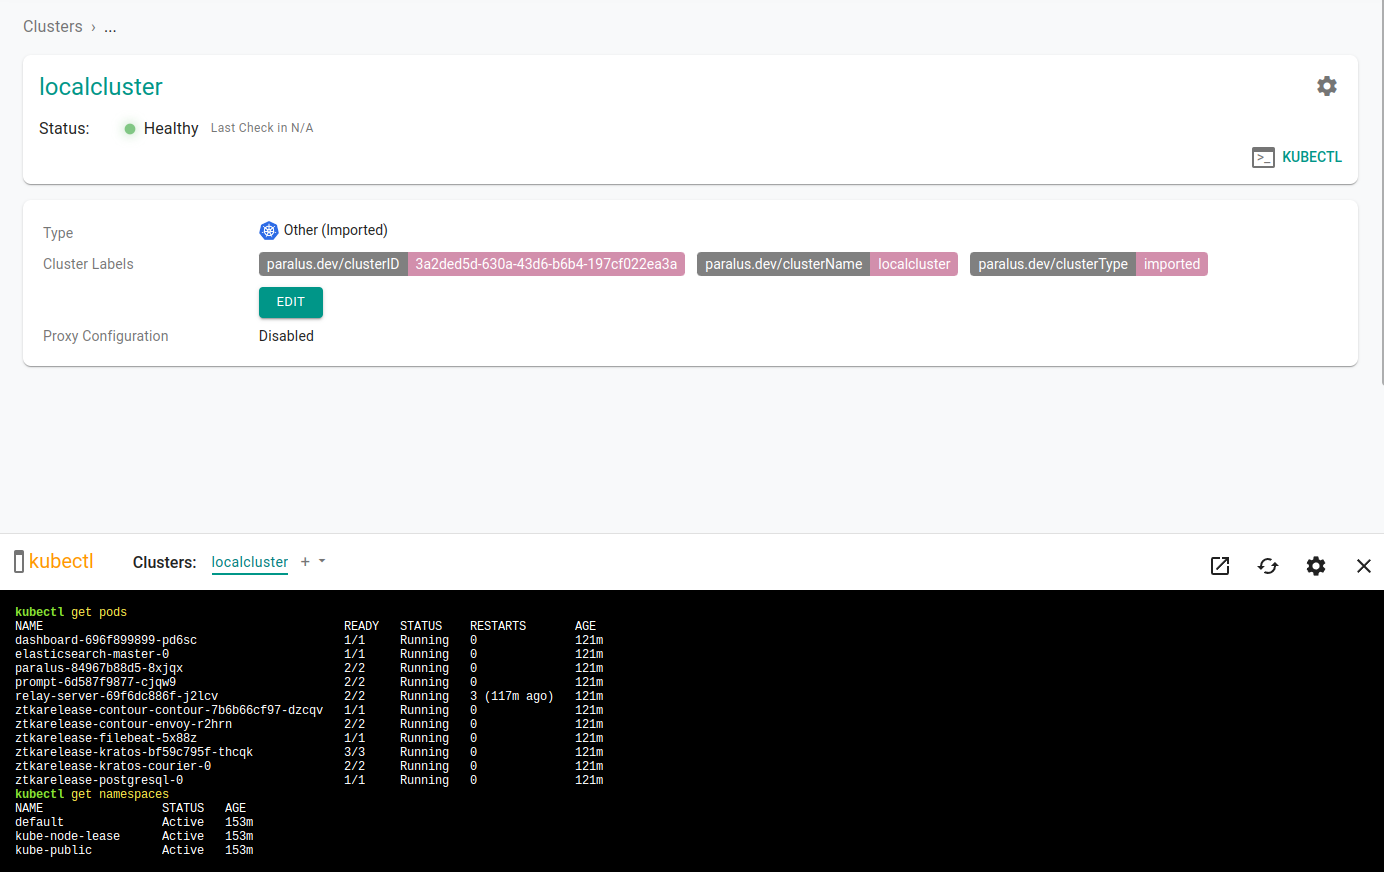
Task: Click the Kubernetes icon beside Other (Imported)
Action: coord(269,231)
